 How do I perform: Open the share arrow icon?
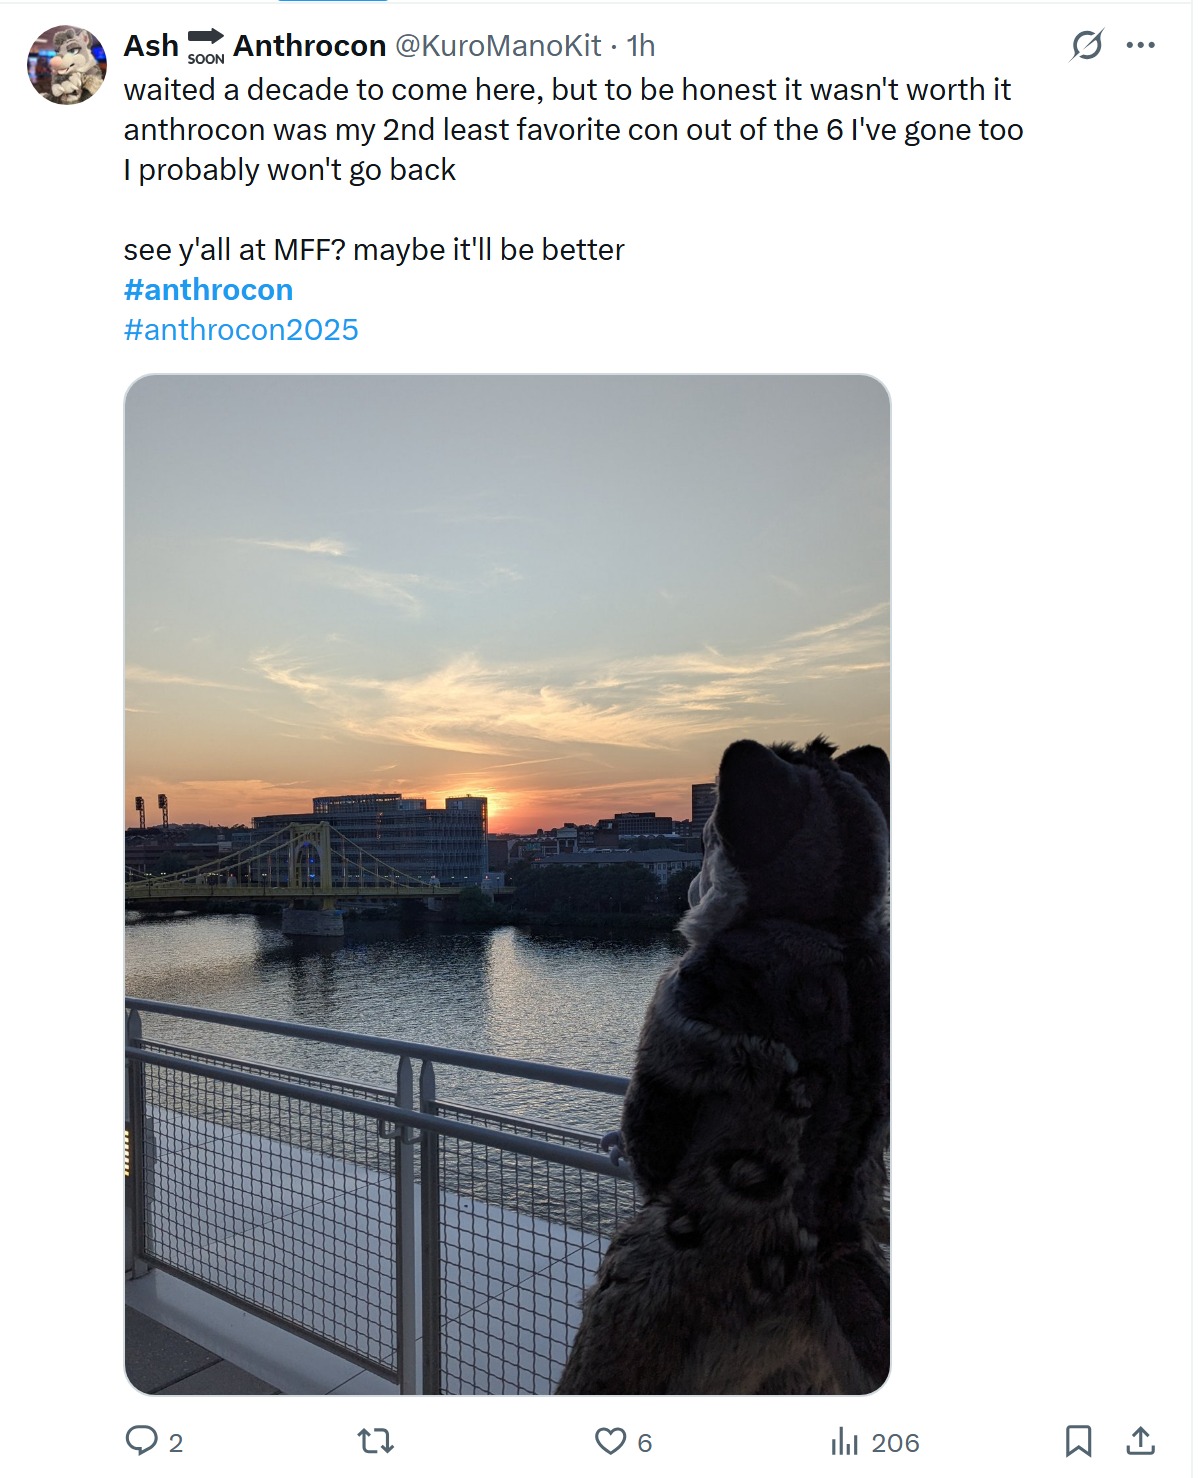[1141, 1441]
